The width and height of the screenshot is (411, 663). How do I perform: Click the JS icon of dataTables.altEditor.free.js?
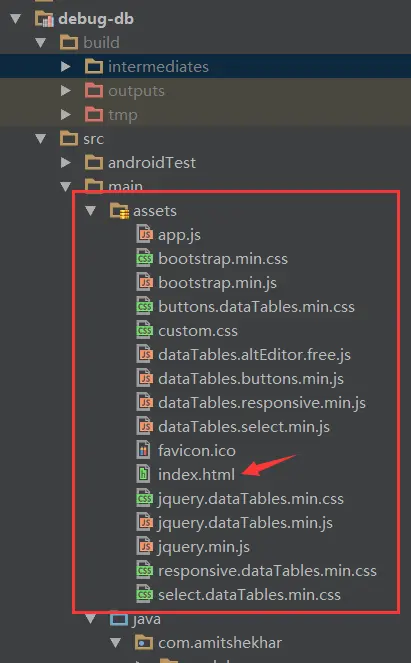(x=144, y=354)
